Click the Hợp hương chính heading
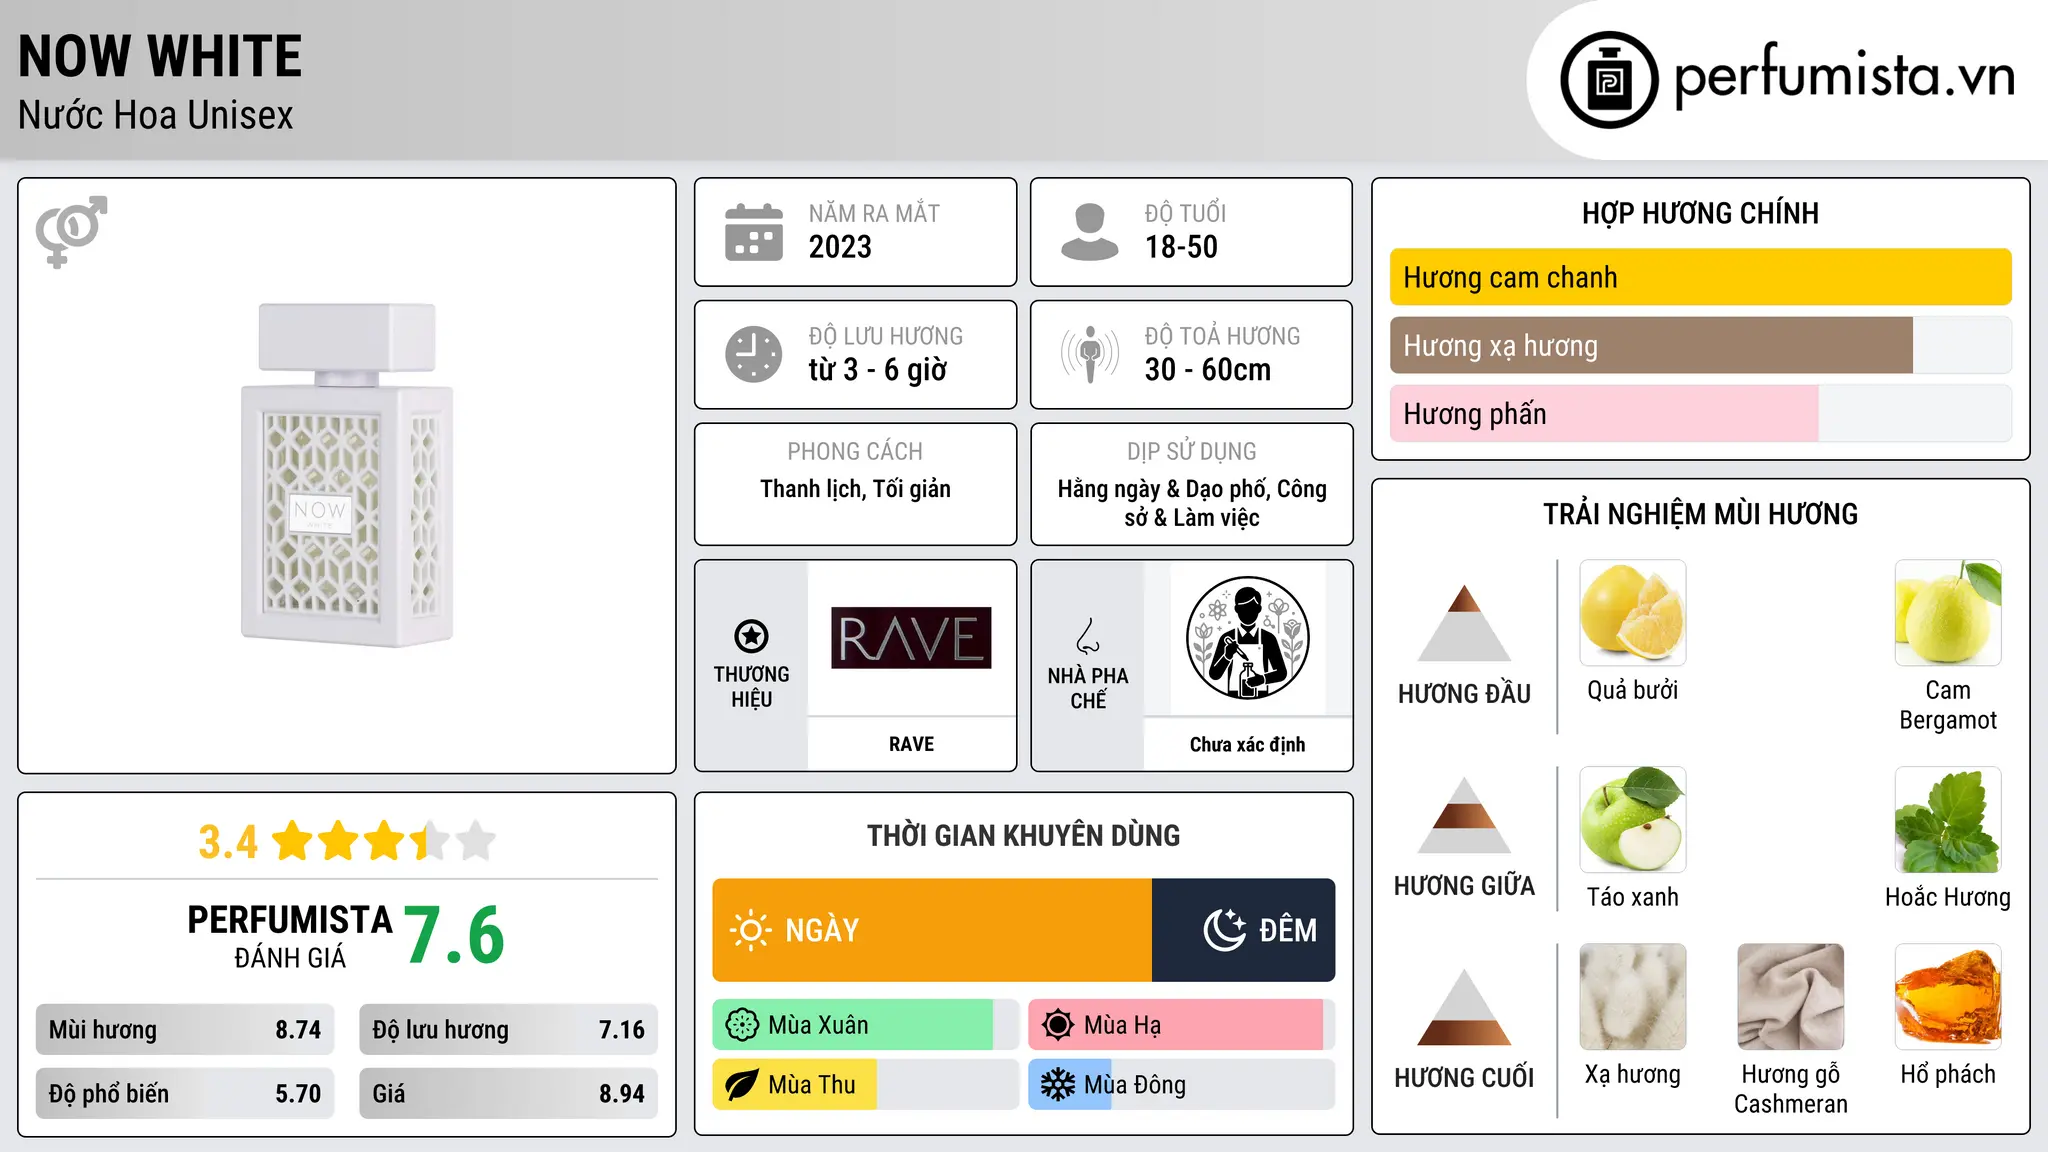Image resolution: width=2048 pixels, height=1152 pixels. (1700, 213)
